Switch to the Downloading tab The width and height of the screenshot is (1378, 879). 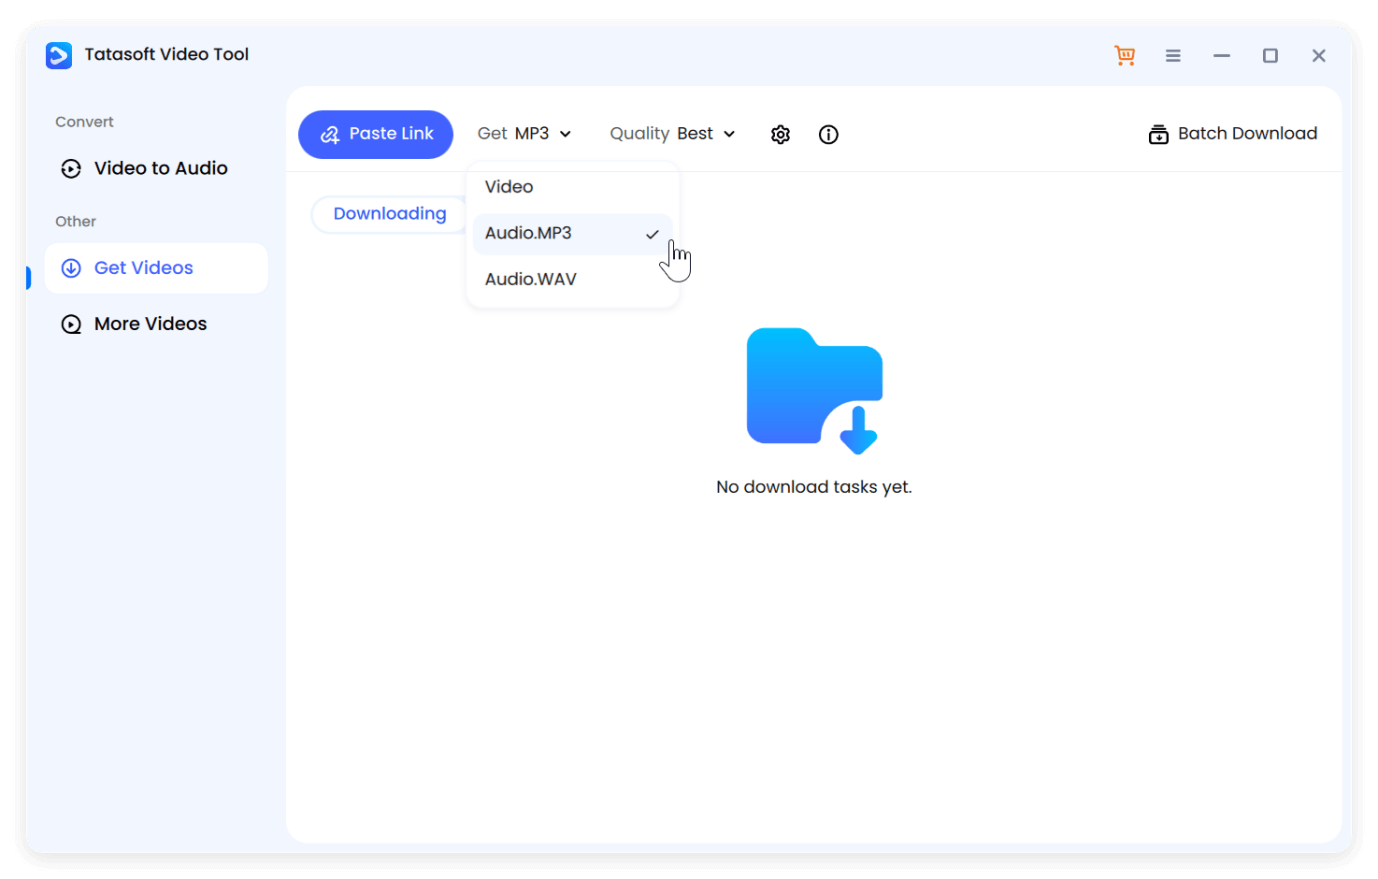(389, 213)
